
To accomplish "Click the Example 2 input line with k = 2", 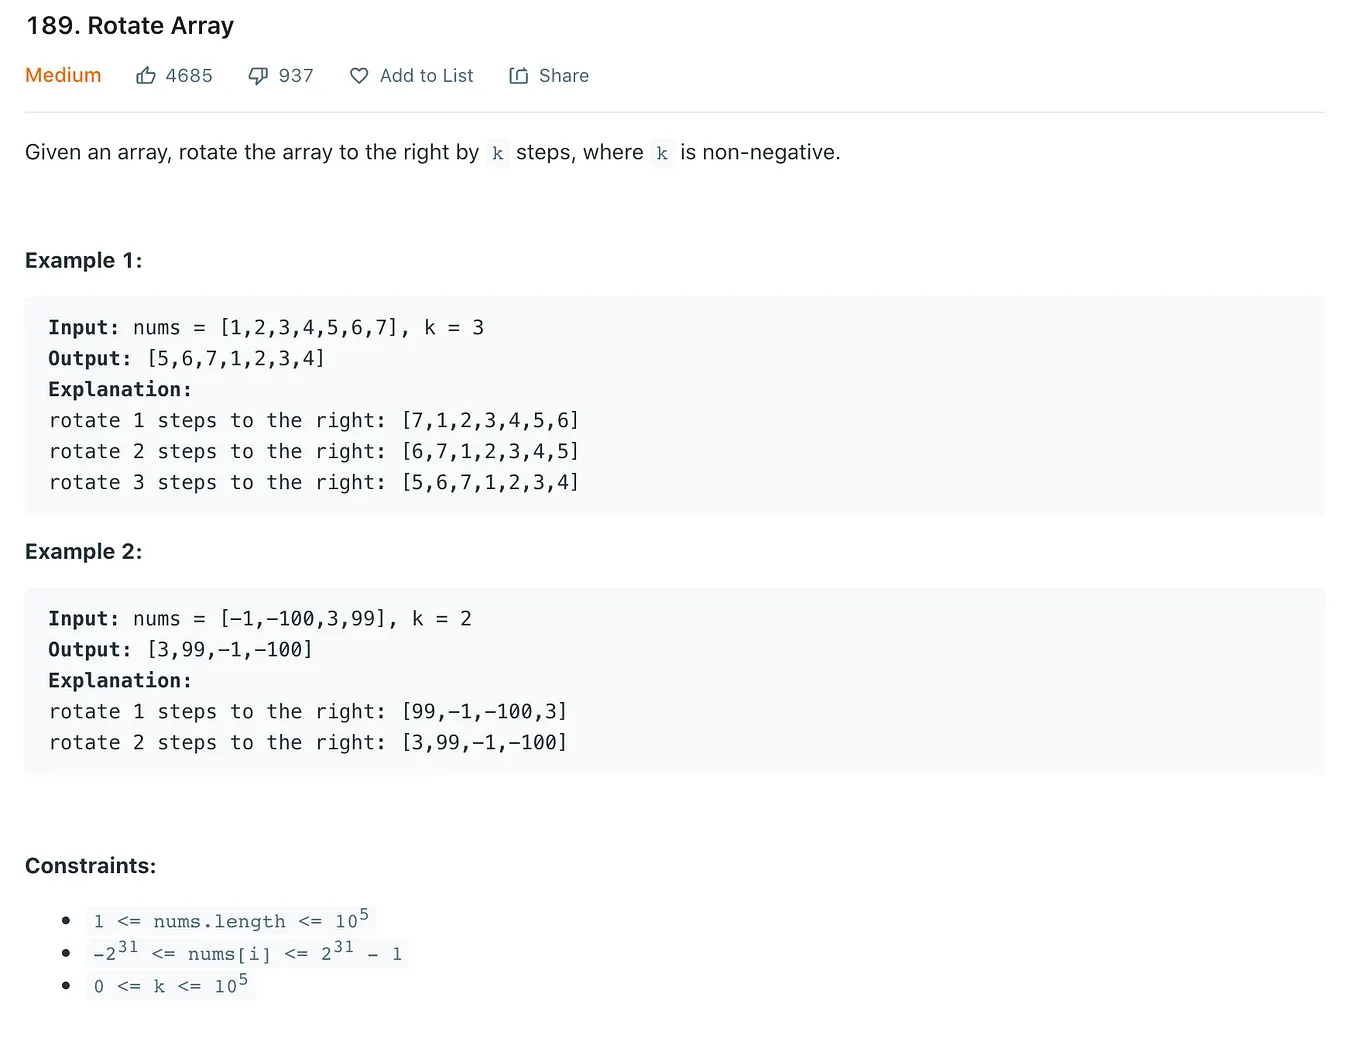I will [260, 619].
